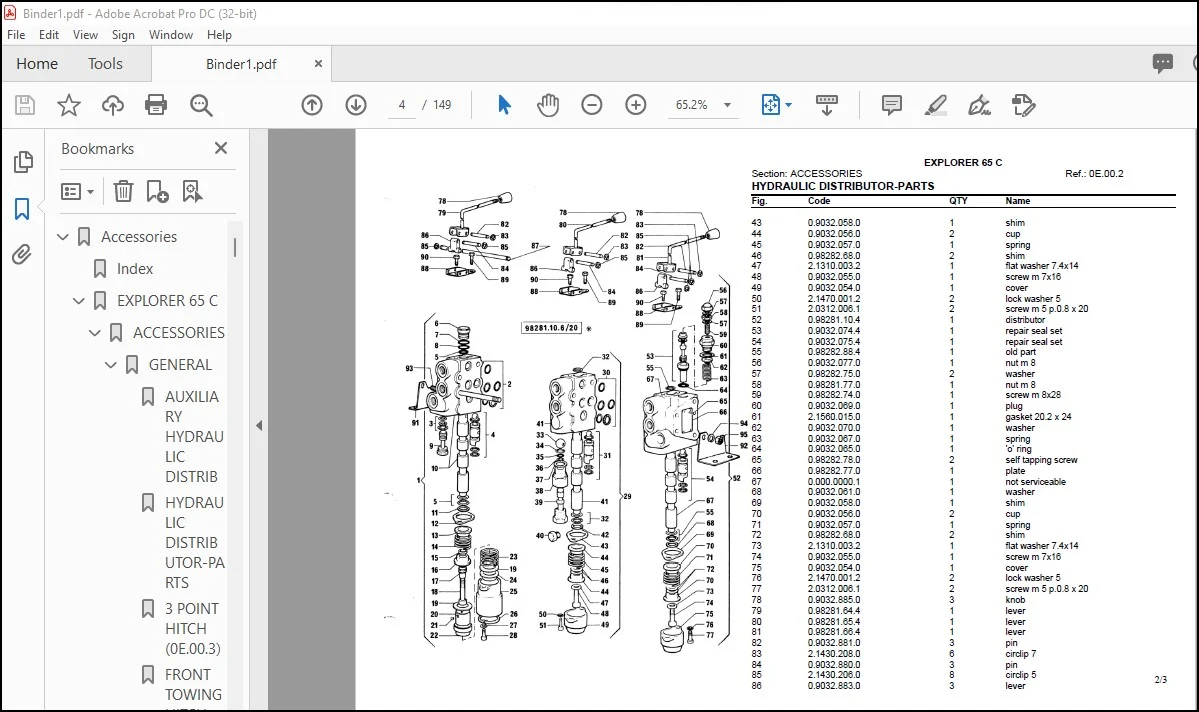Viewport: 1199px width, 712px height.
Task: Open the File menu
Action: click(16, 35)
